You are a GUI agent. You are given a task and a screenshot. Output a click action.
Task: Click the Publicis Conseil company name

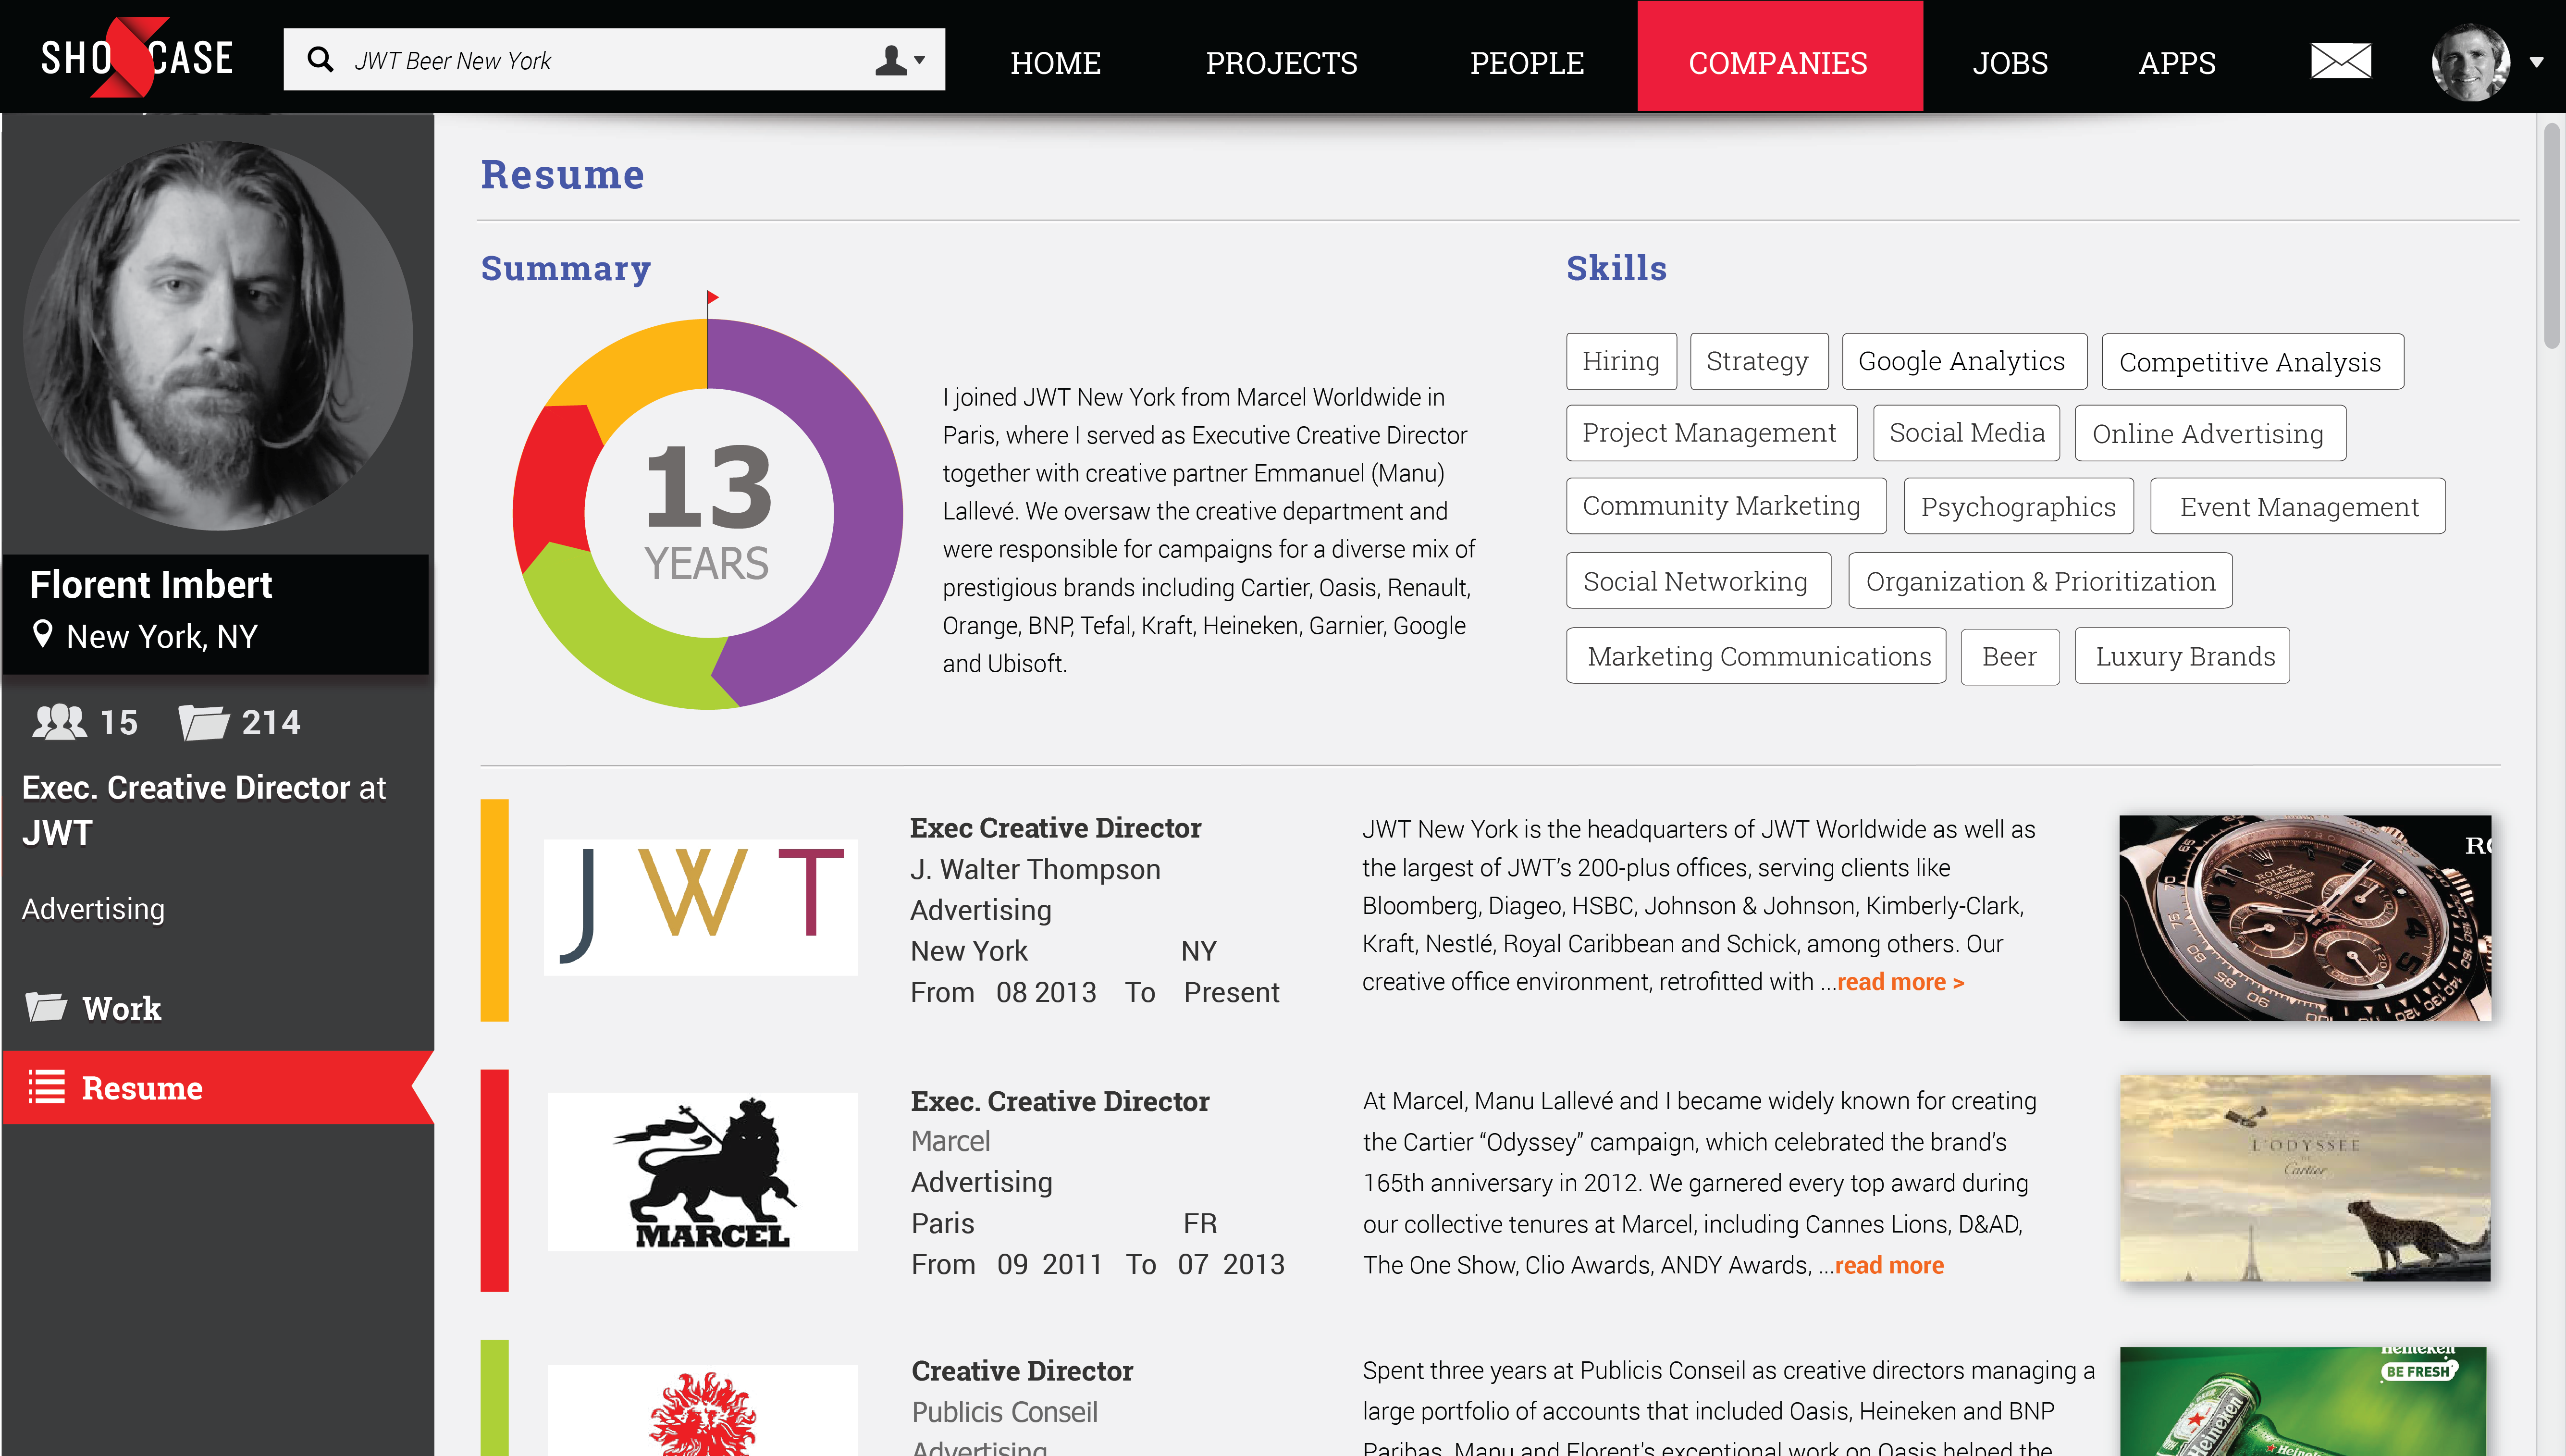click(x=1004, y=1411)
